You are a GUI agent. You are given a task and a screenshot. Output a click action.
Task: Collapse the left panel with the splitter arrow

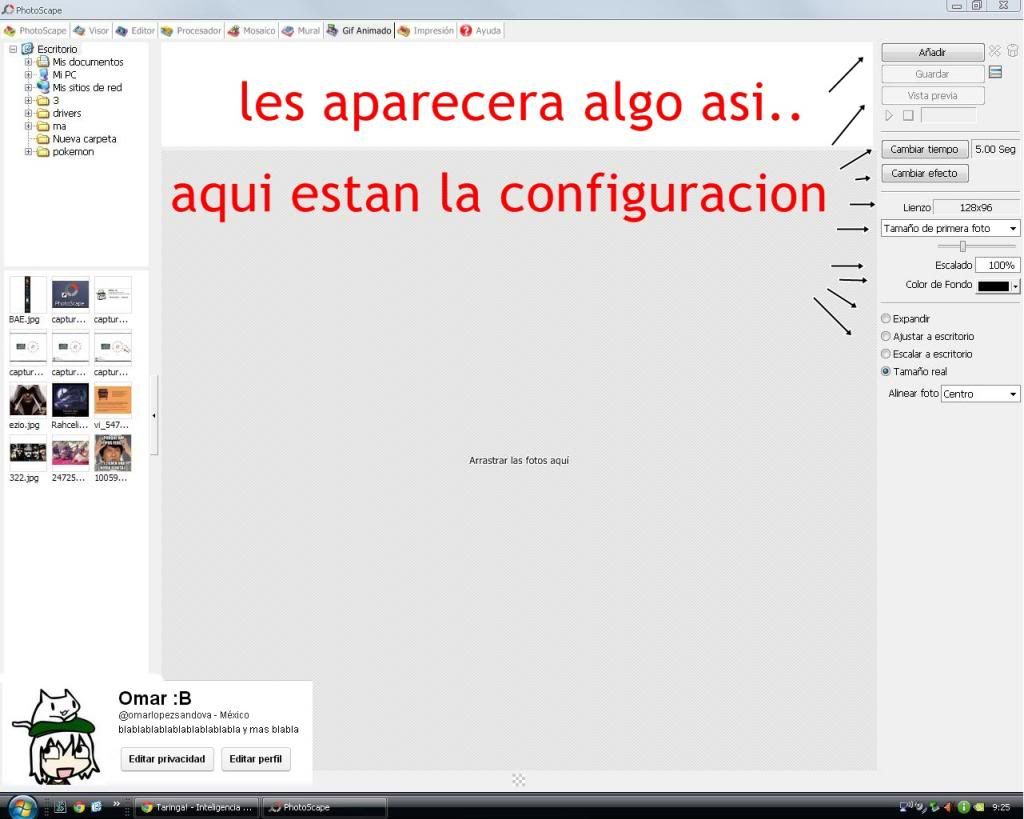coord(154,415)
